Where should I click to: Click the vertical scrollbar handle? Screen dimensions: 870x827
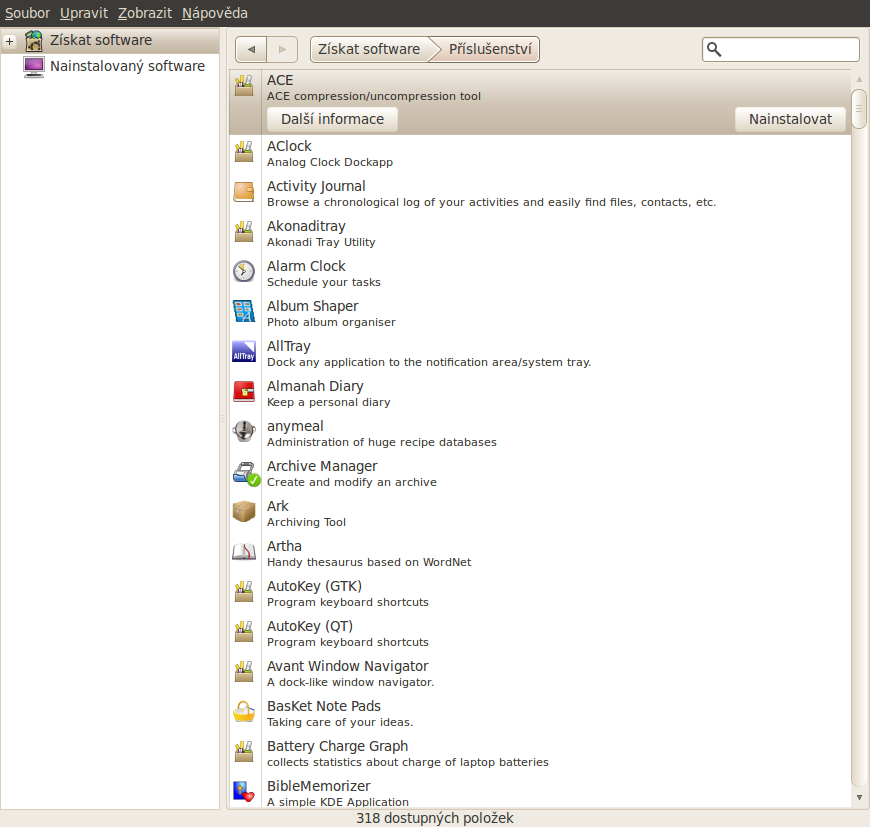pyautogui.click(x=858, y=109)
